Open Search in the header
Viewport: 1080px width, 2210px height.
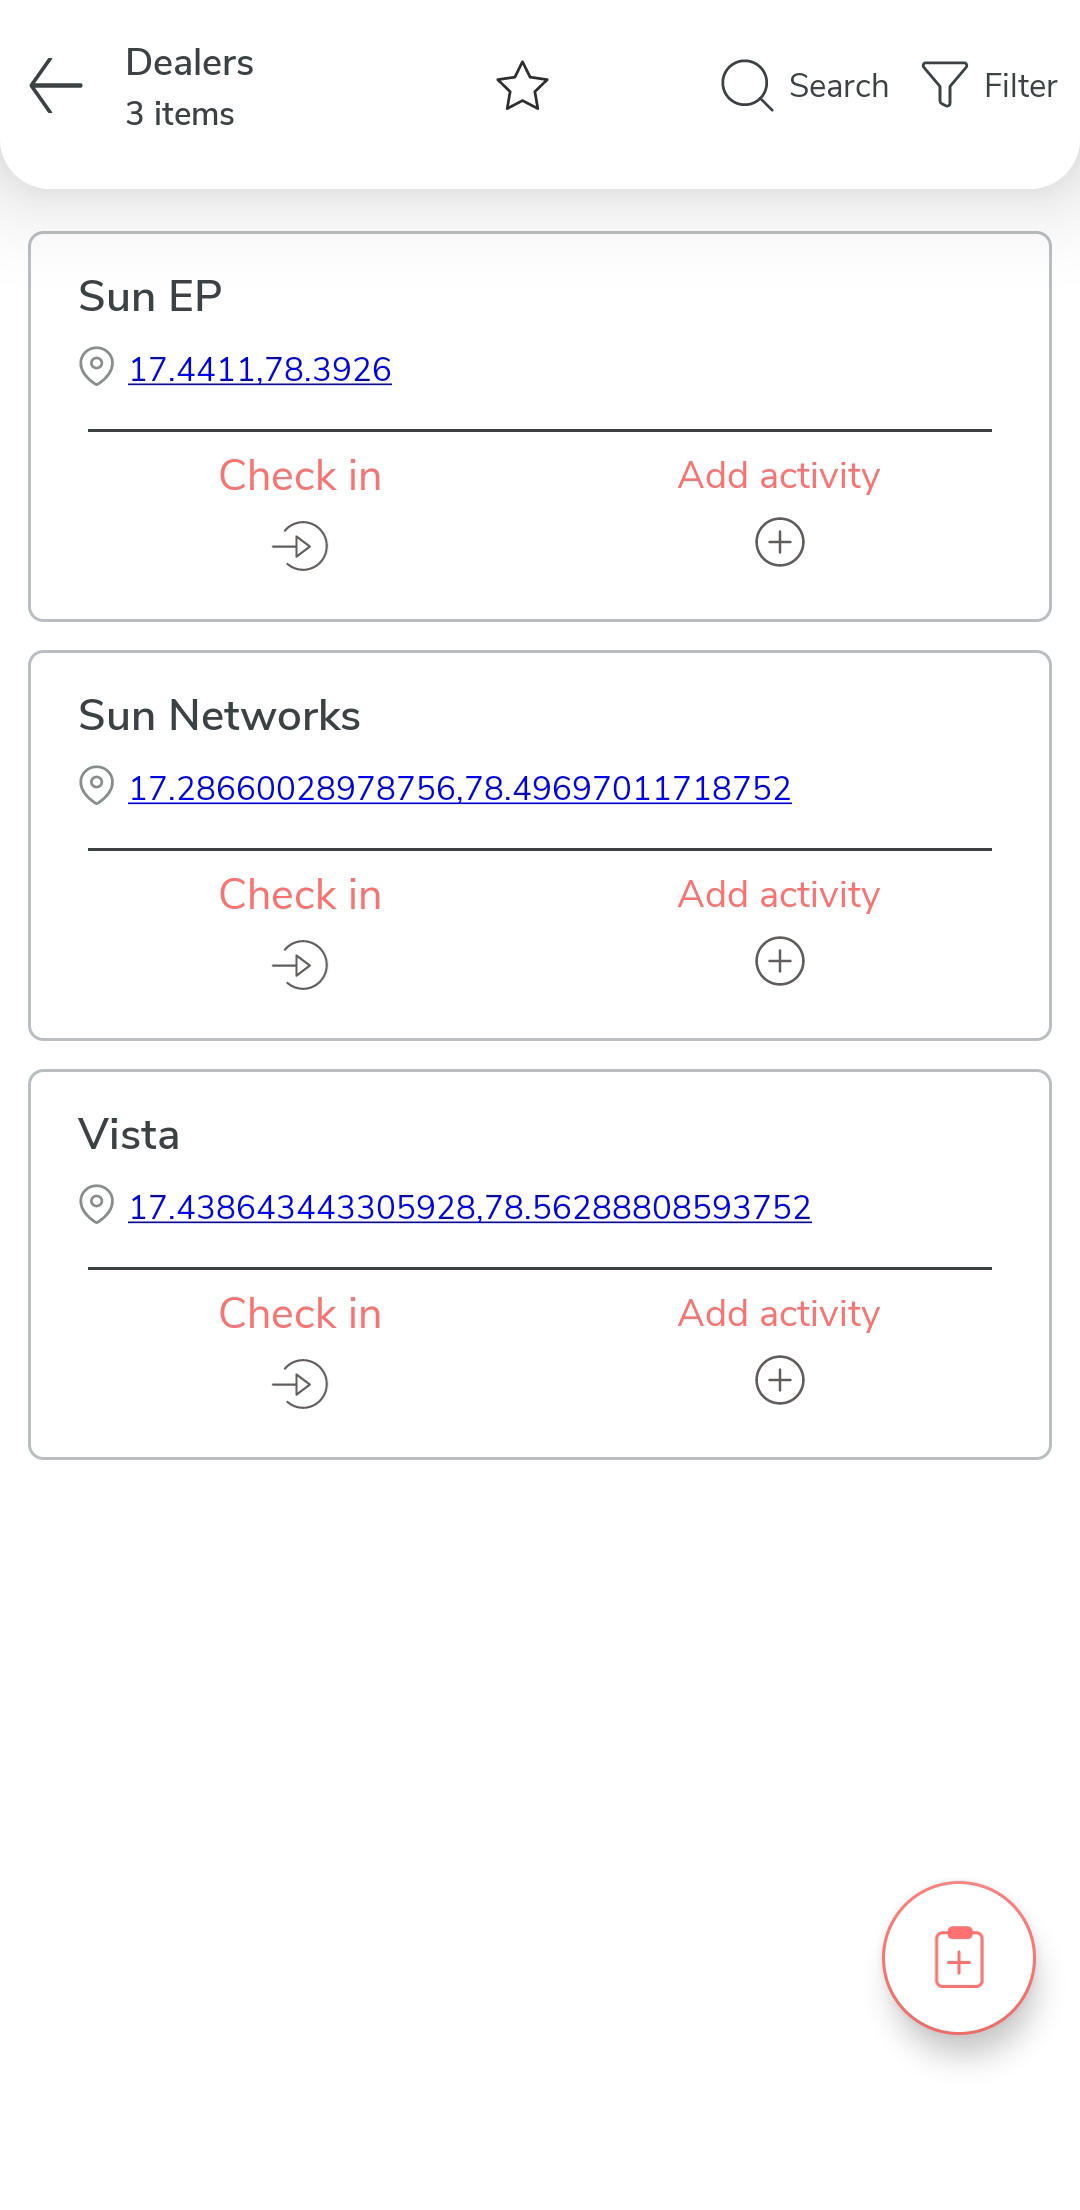[805, 86]
